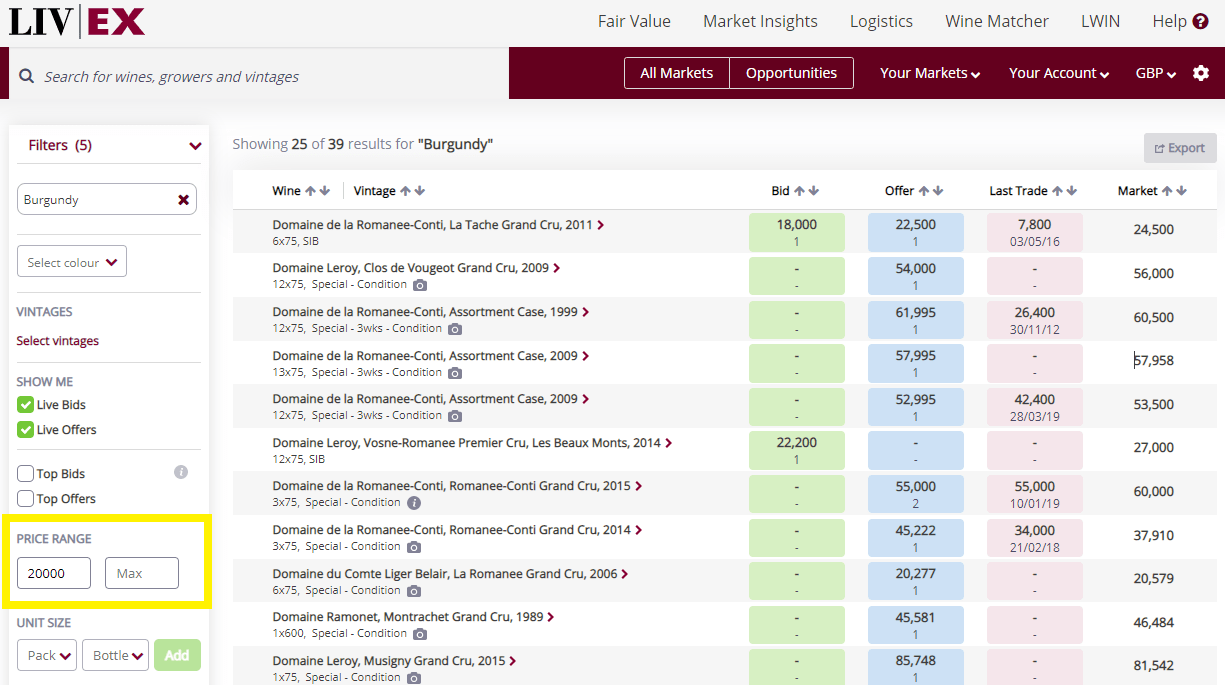Expand Leroy Vosne-Romanee Les Beaux Monts chevron
The height and width of the screenshot is (685, 1225).
669,443
